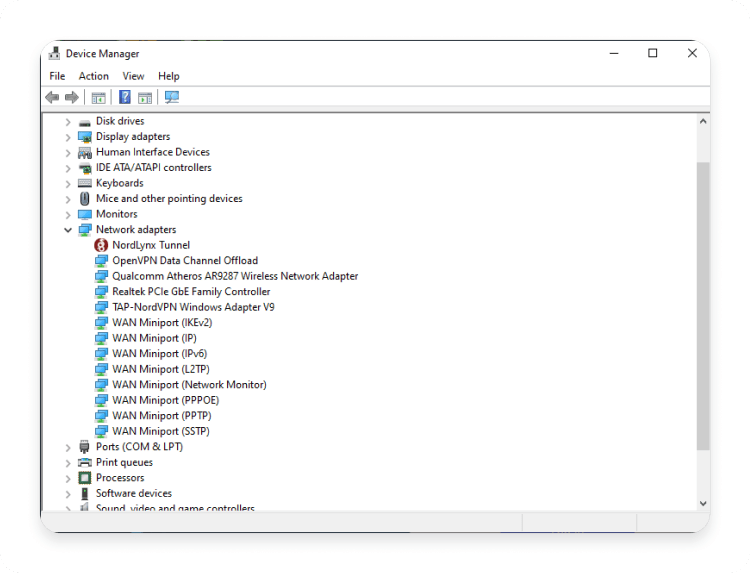This screenshot has height=573, width=750.
Task: Open the File menu
Action: [x=57, y=76]
